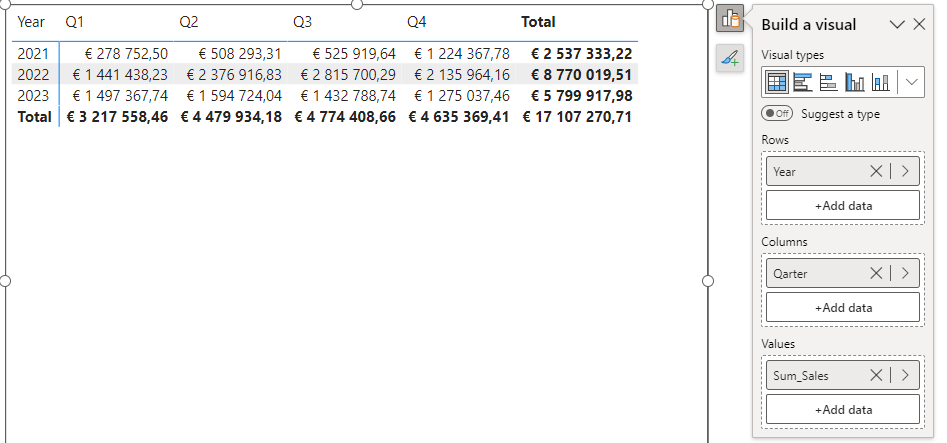Click the cell € 1 275 037,46

[462, 95]
